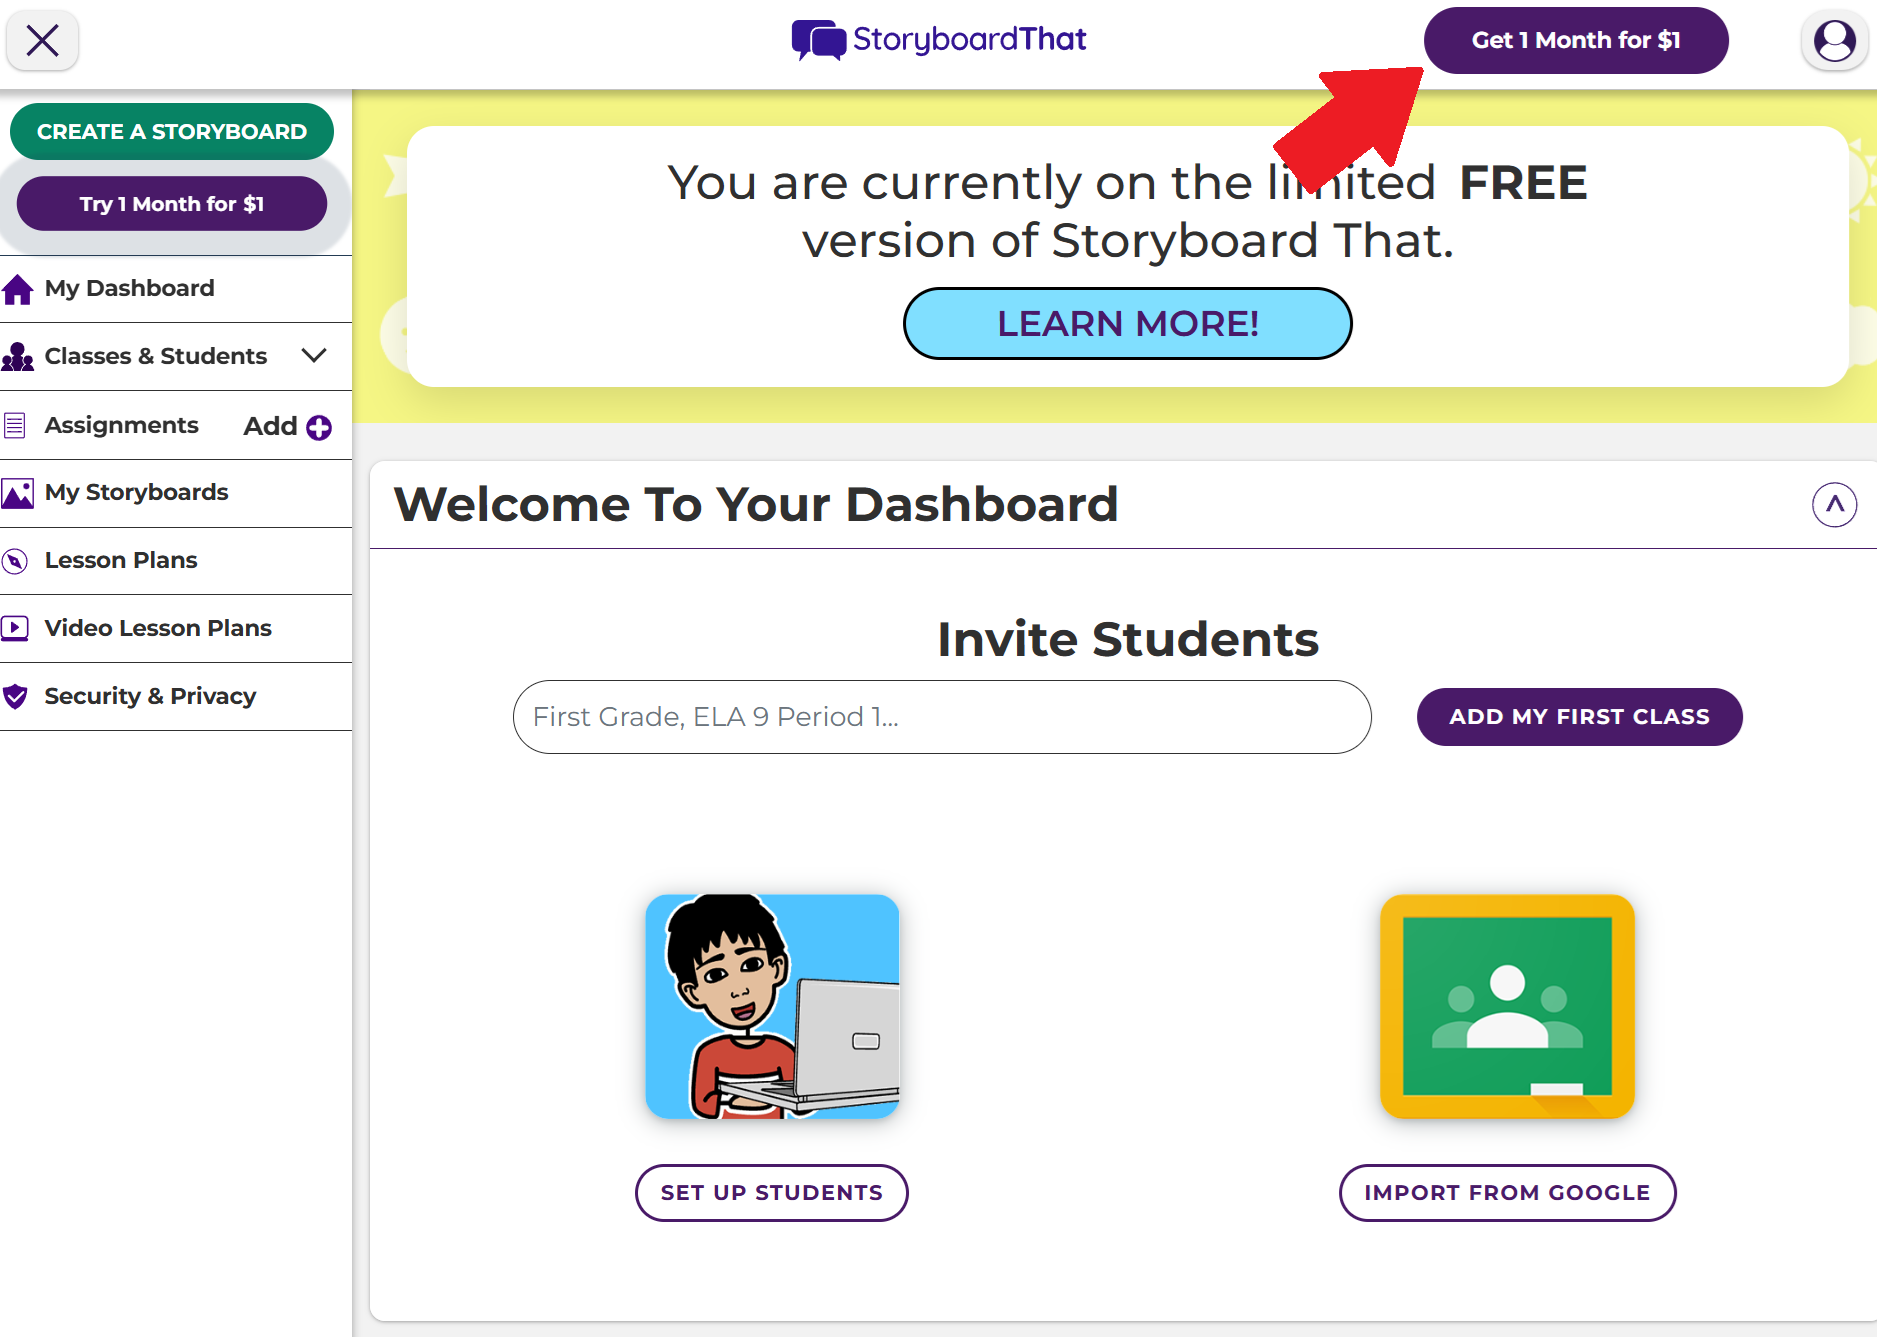Open My Storyboards in sidebar
Screen dimensions: 1877x1337
(x=137, y=493)
